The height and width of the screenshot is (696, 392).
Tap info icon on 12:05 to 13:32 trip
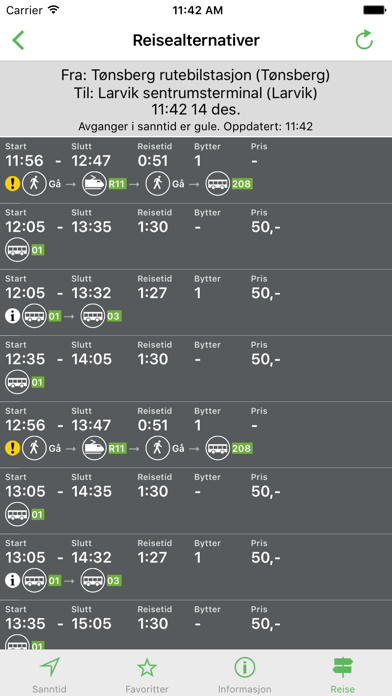(x=12, y=316)
